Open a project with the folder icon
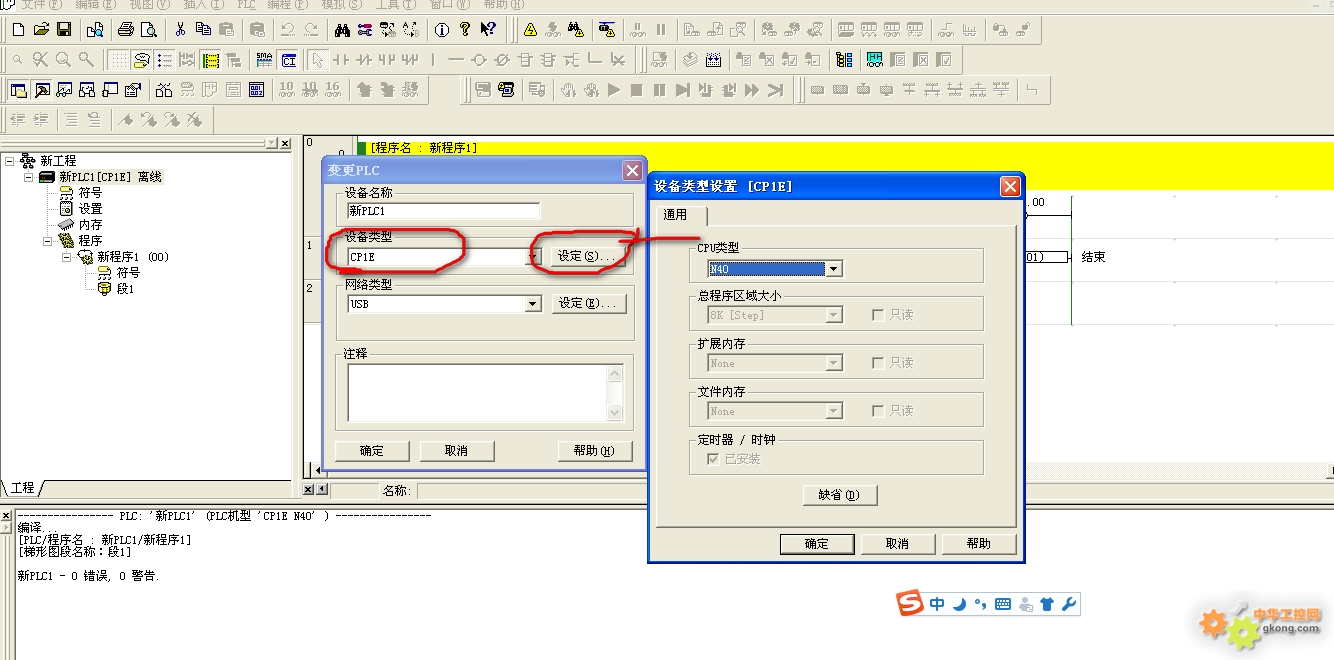Screen dimensions: 1334x660 coord(41,30)
